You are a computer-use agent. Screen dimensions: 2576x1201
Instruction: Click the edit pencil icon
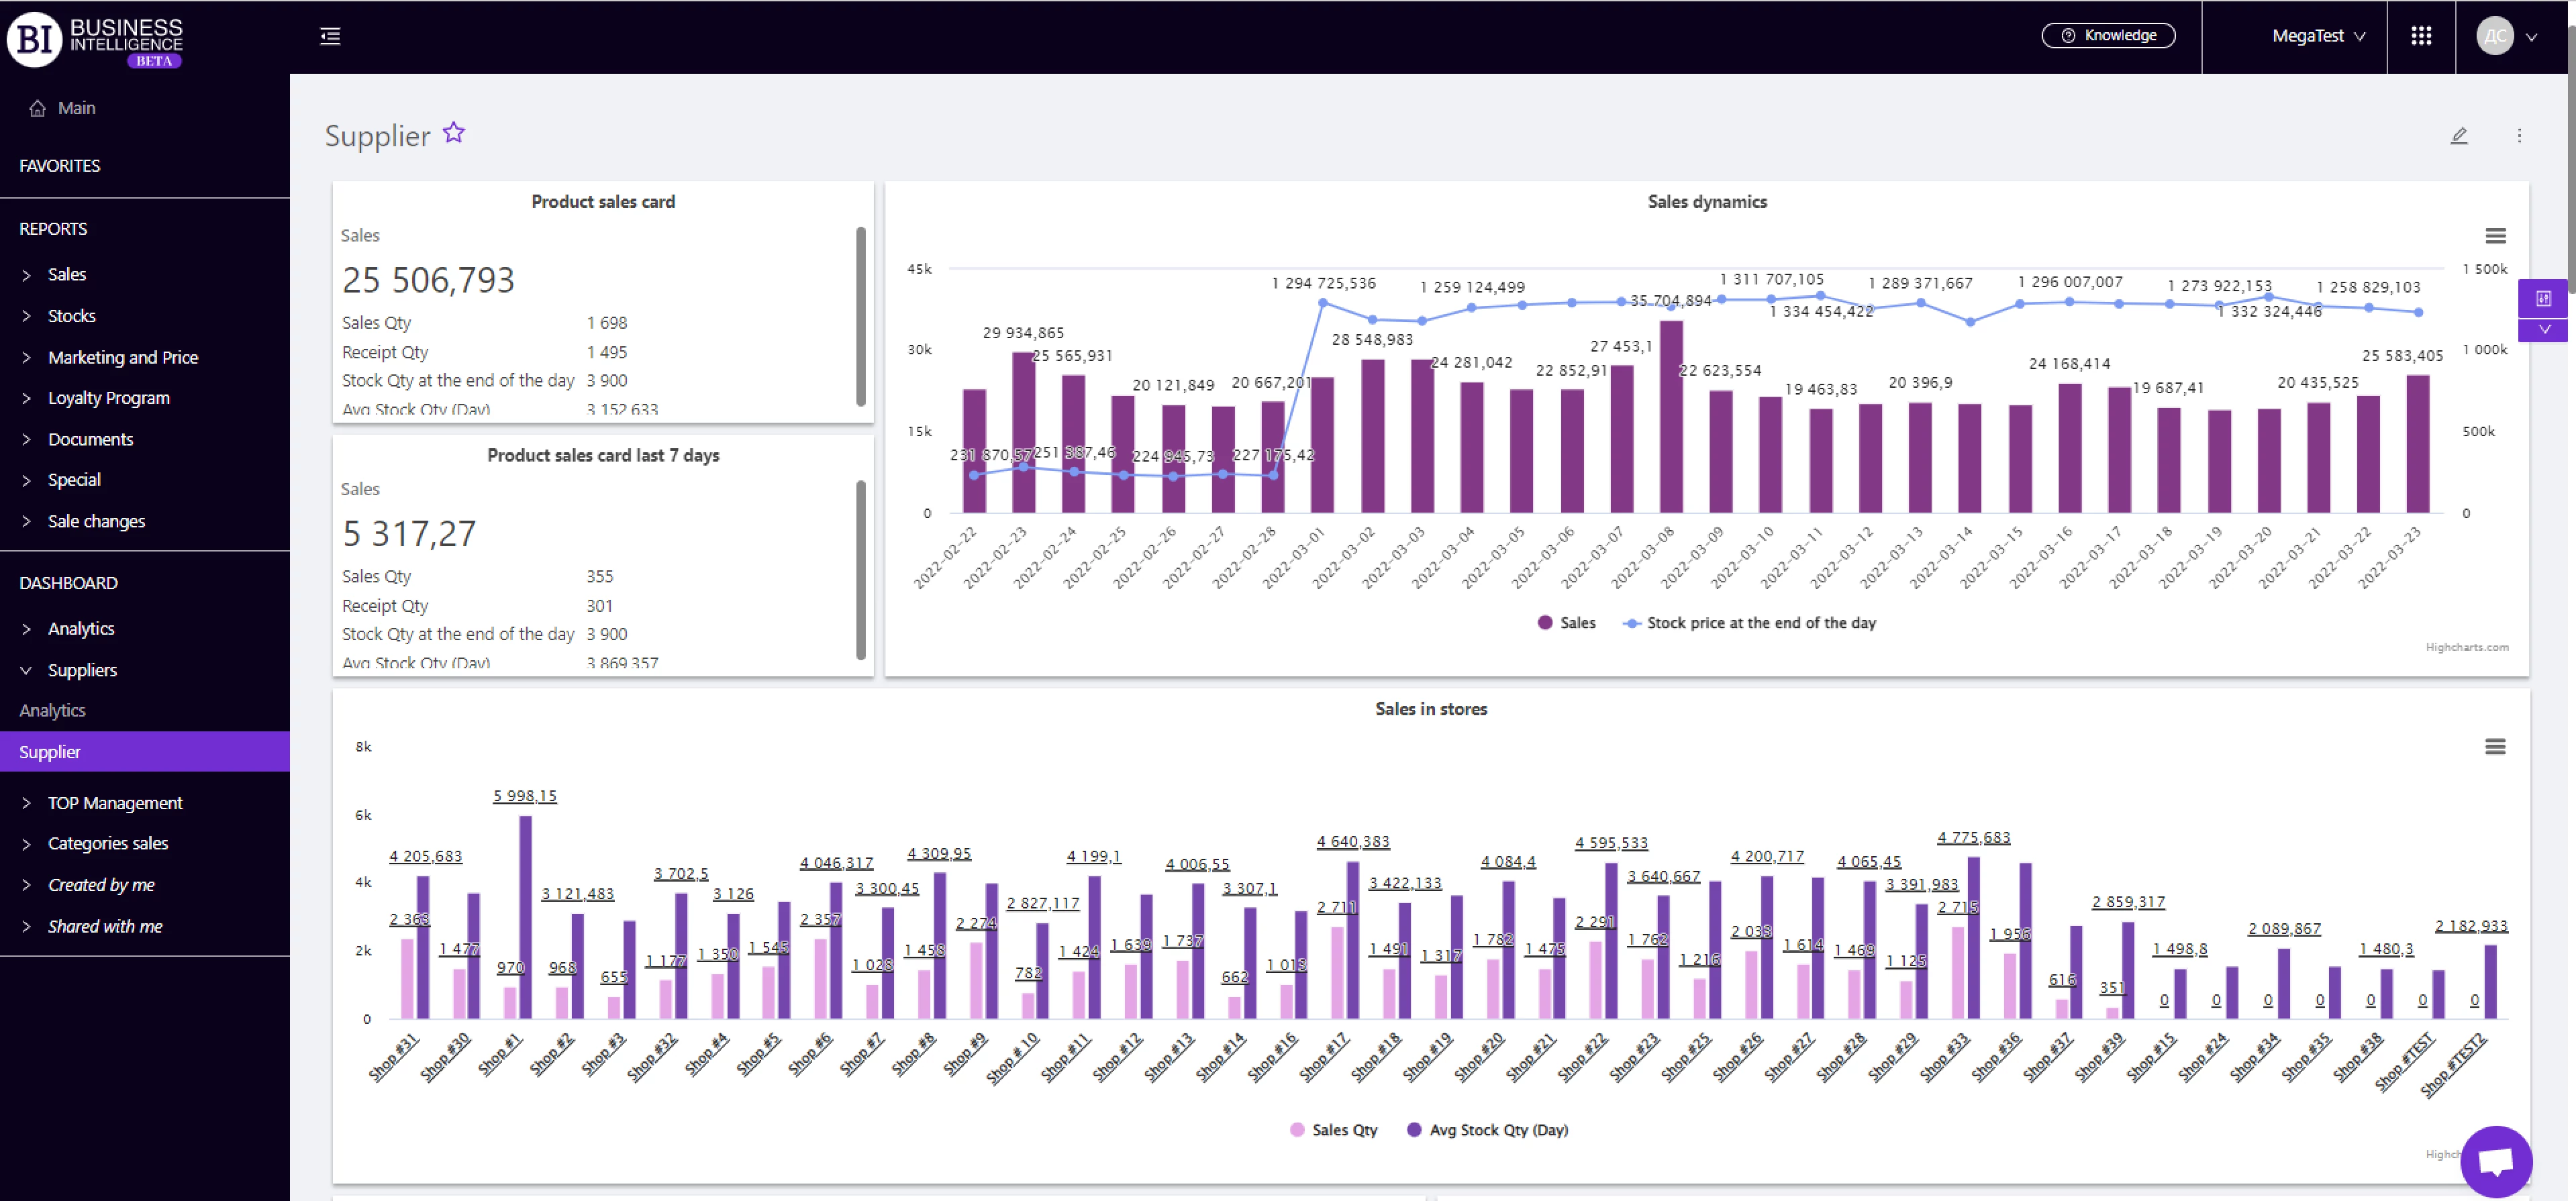pyautogui.click(x=2459, y=135)
